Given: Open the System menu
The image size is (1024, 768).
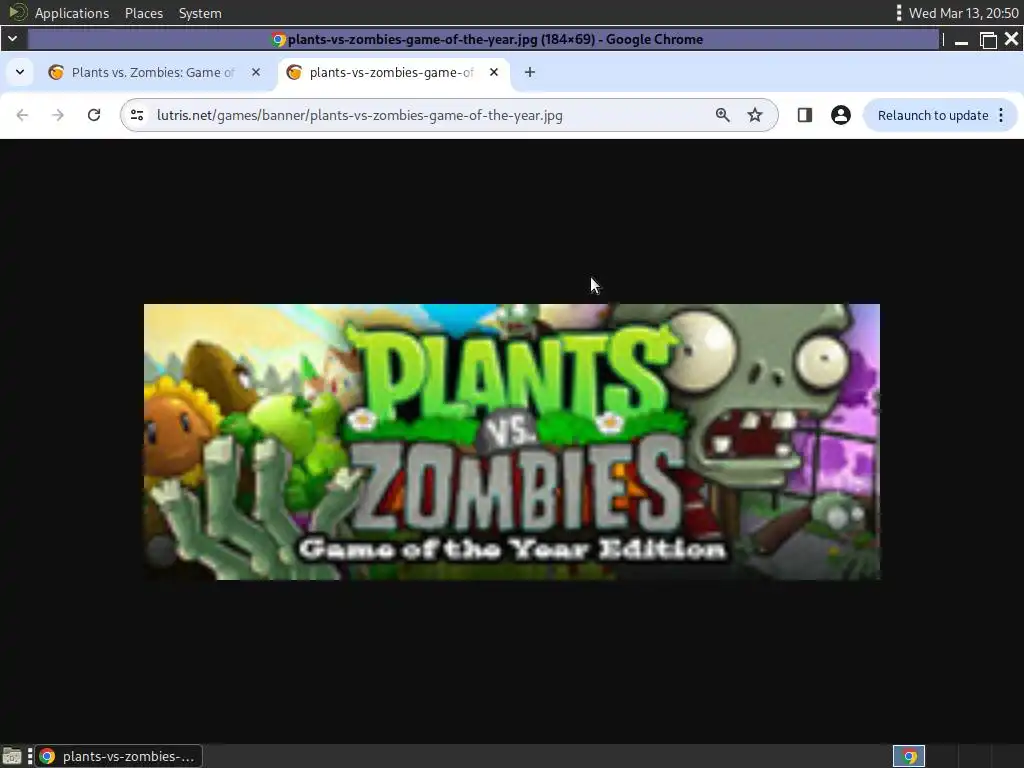Looking at the screenshot, I should 200,13.
